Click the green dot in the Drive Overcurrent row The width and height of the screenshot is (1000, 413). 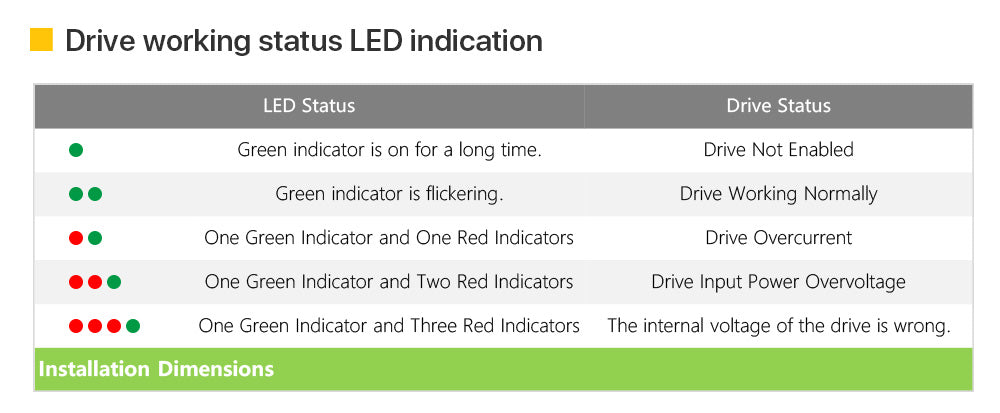pyautogui.click(x=95, y=238)
